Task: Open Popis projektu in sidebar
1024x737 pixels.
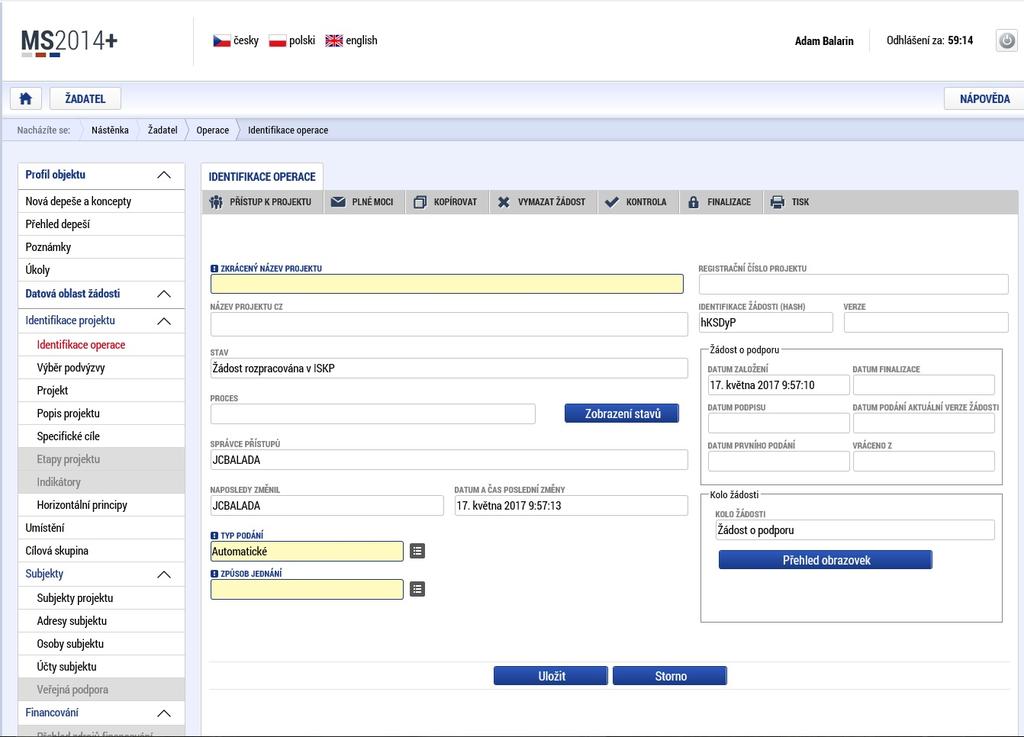Action: click(101, 413)
